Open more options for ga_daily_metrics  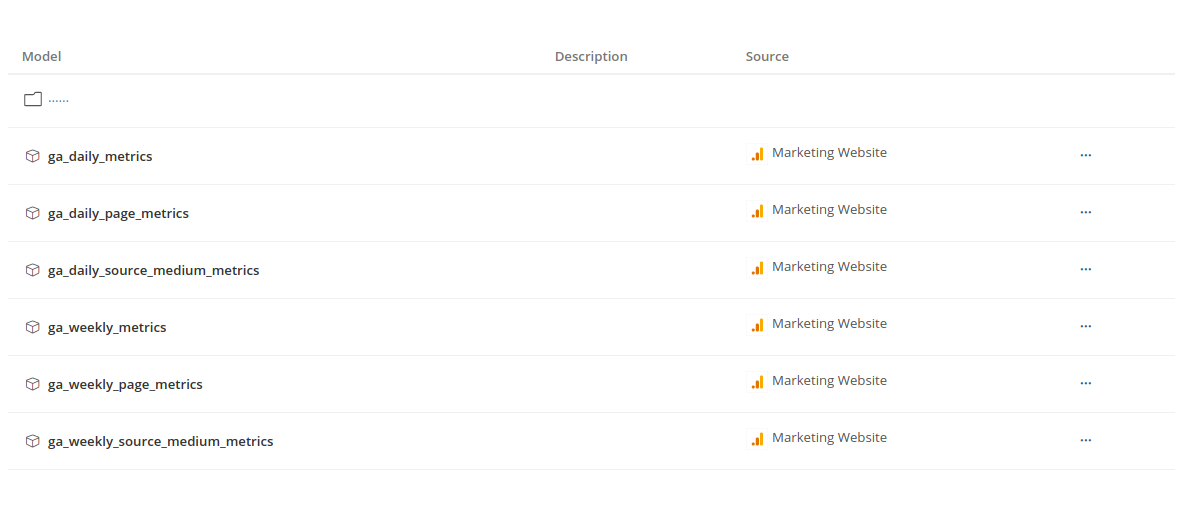point(1085,155)
